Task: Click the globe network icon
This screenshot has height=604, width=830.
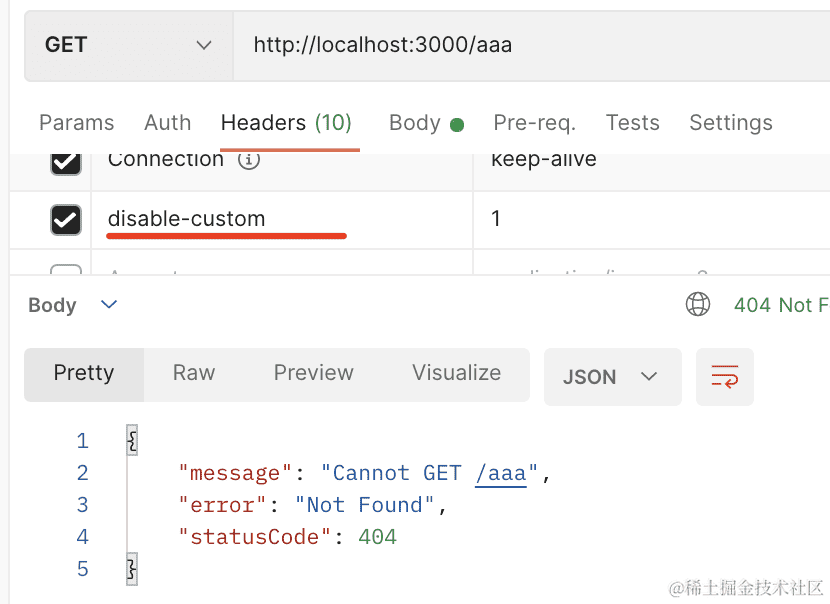Action: point(698,304)
